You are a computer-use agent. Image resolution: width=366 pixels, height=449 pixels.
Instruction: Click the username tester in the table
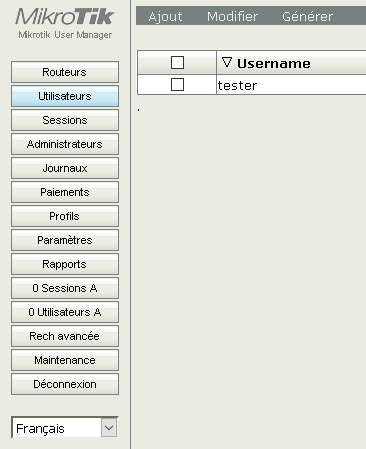tap(237, 86)
